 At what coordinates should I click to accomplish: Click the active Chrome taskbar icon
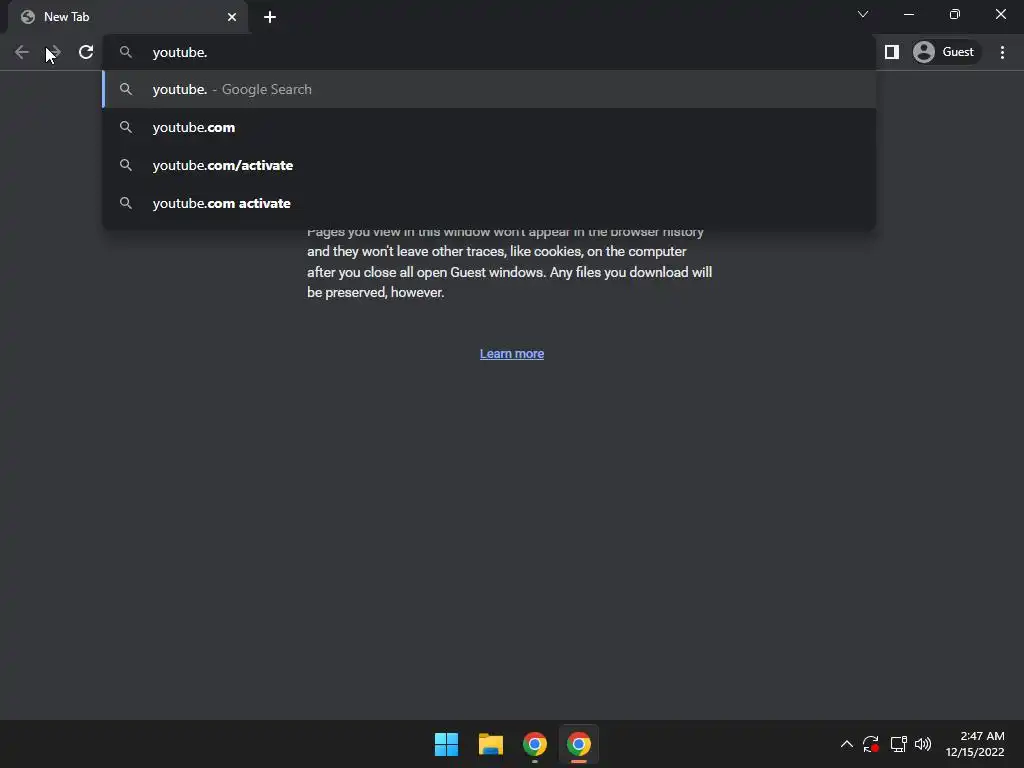(x=579, y=744)
